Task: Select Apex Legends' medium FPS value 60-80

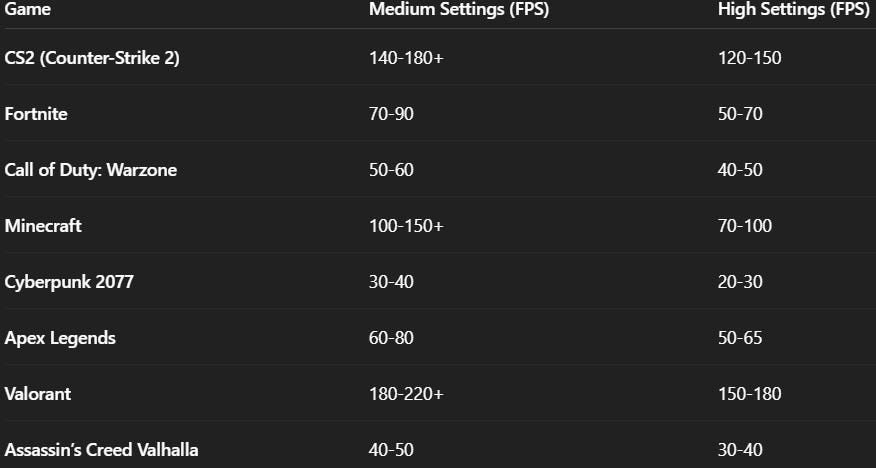Action: point(391,338)
